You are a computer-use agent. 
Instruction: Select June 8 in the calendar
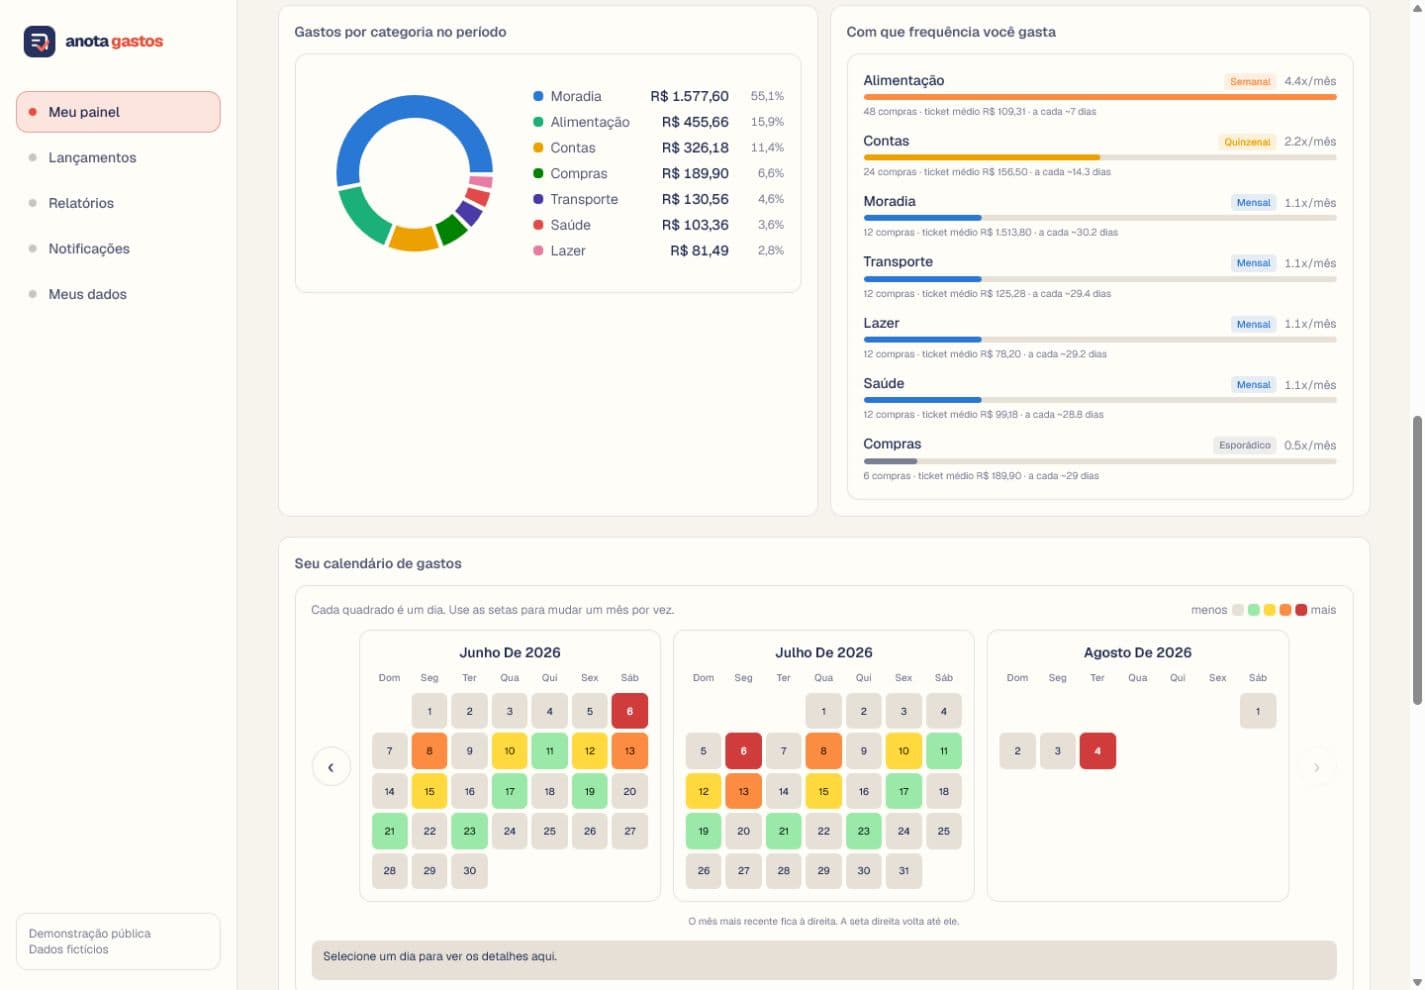(x=430, y=751)
